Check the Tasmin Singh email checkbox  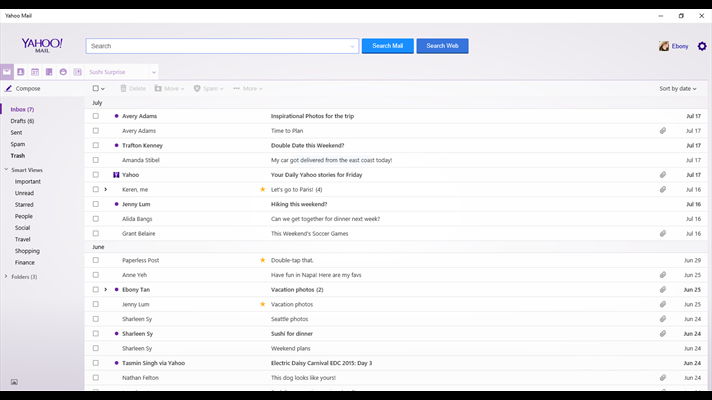[95, 363]
